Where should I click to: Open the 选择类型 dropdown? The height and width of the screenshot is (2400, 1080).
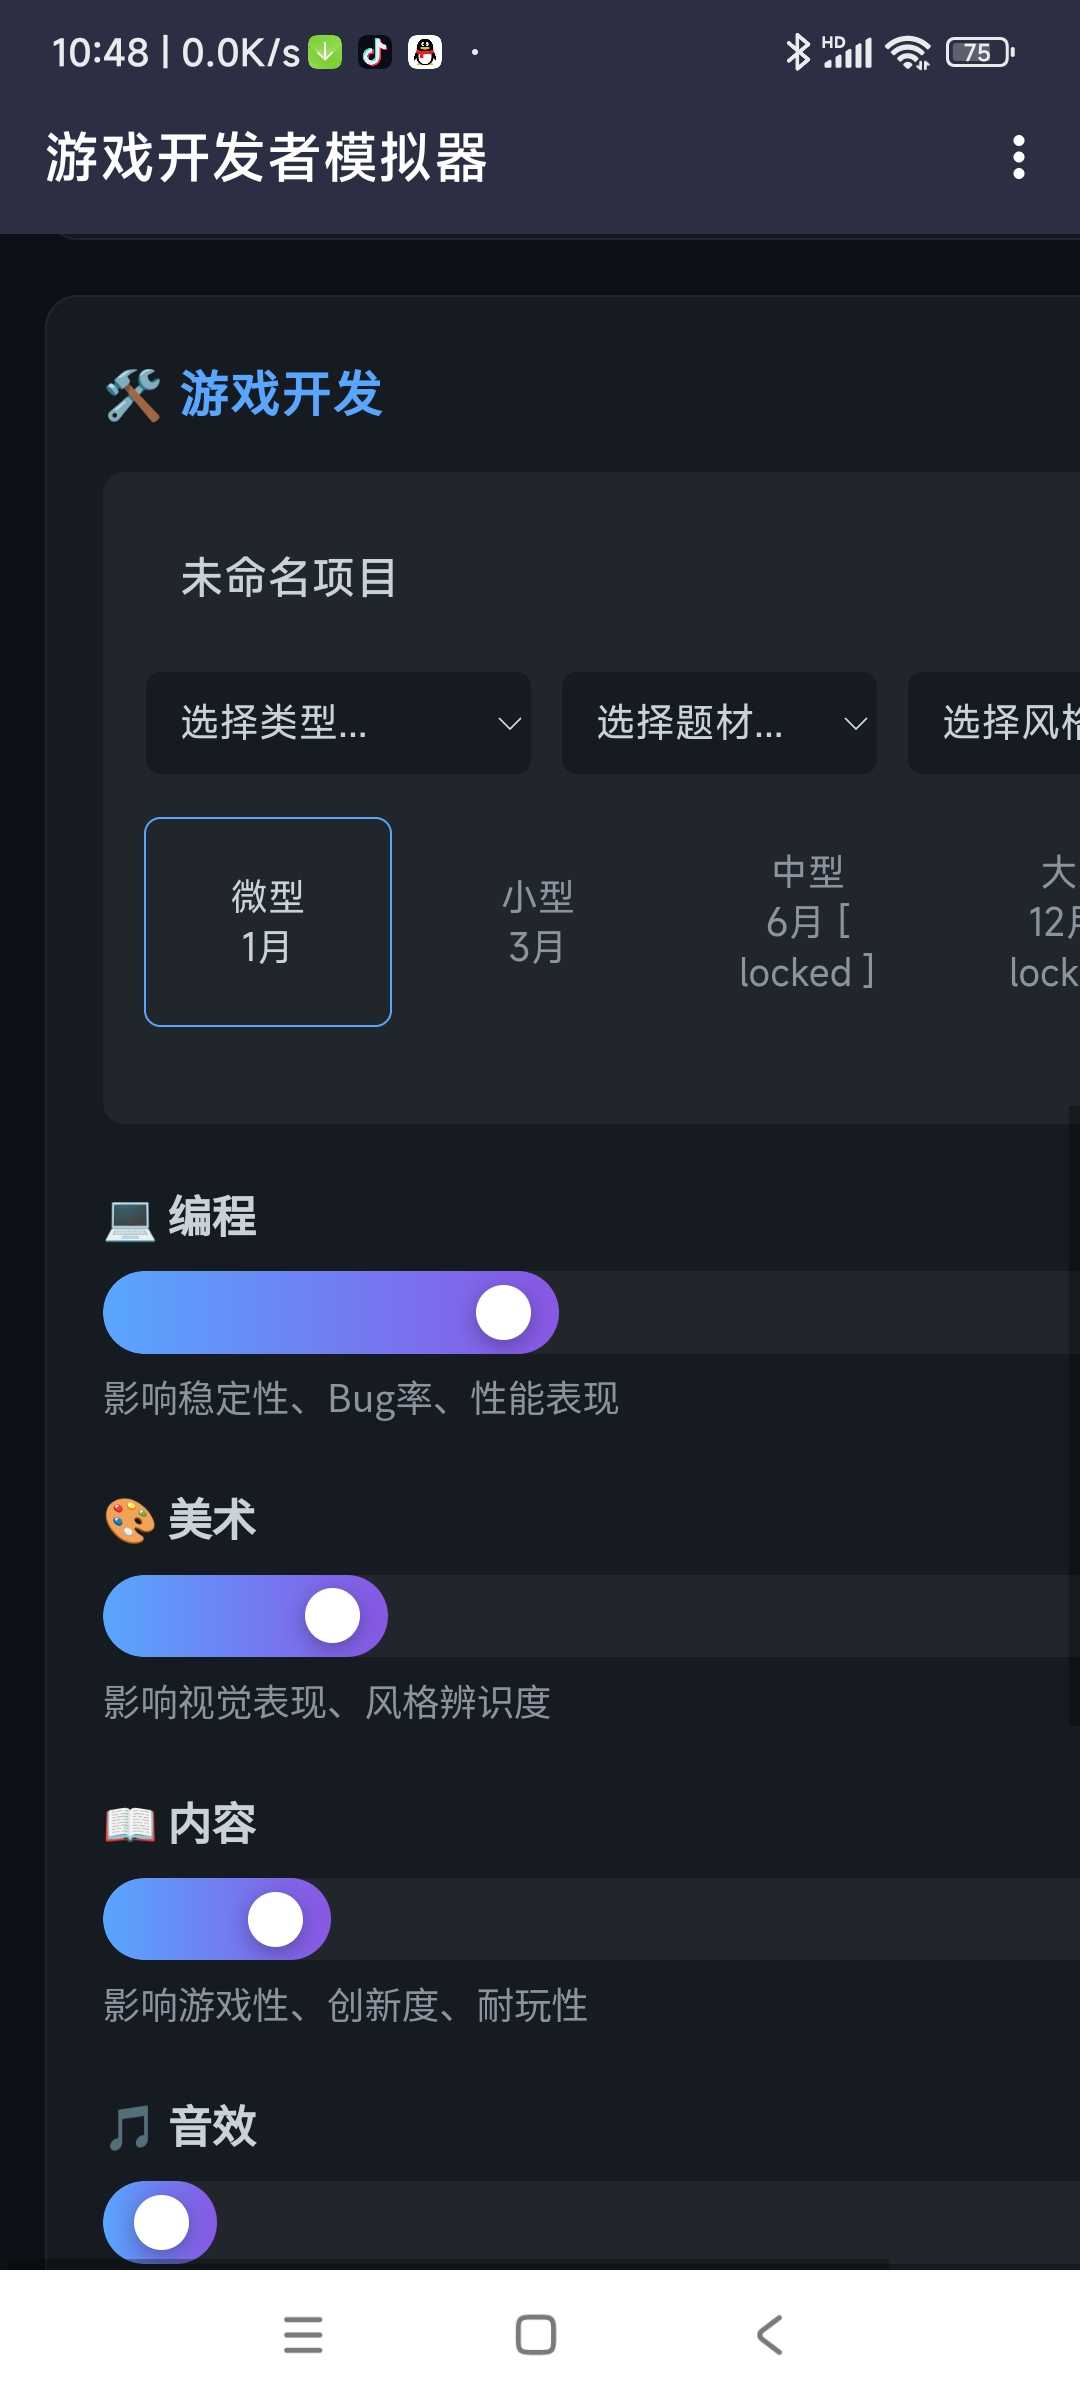(338, 723)
